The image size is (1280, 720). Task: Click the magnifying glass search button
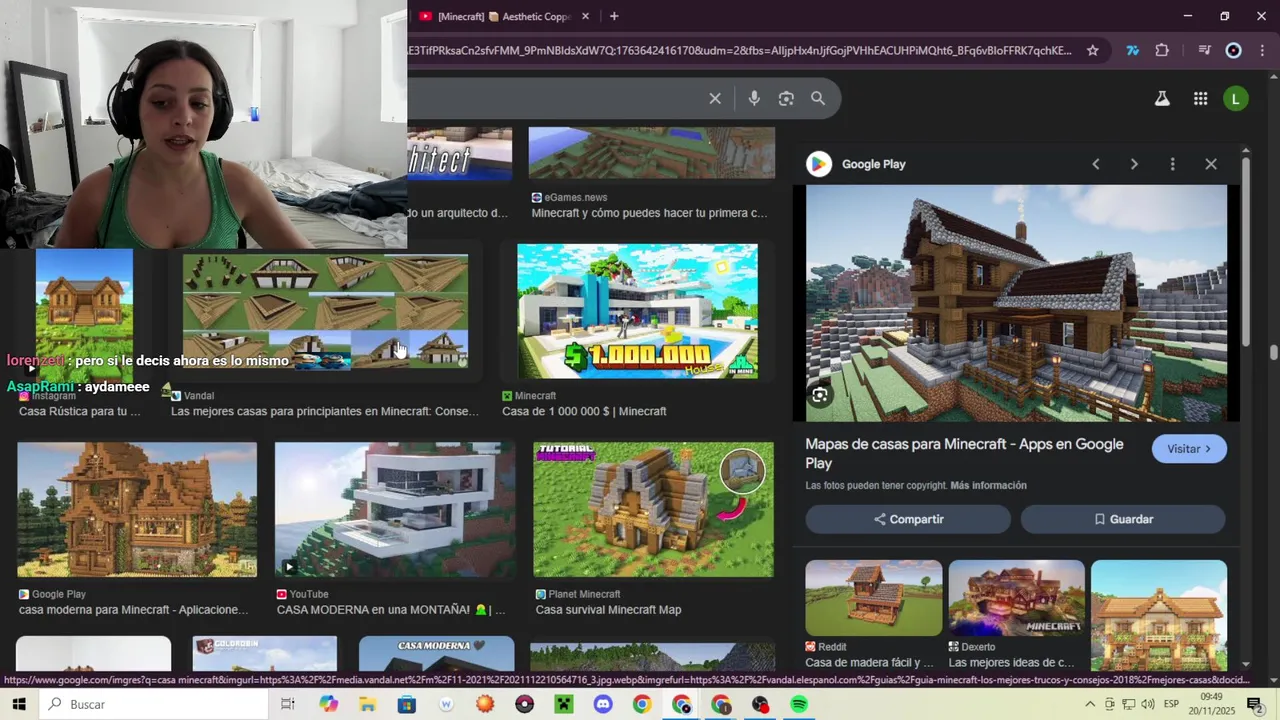click(x=818, y=98)
